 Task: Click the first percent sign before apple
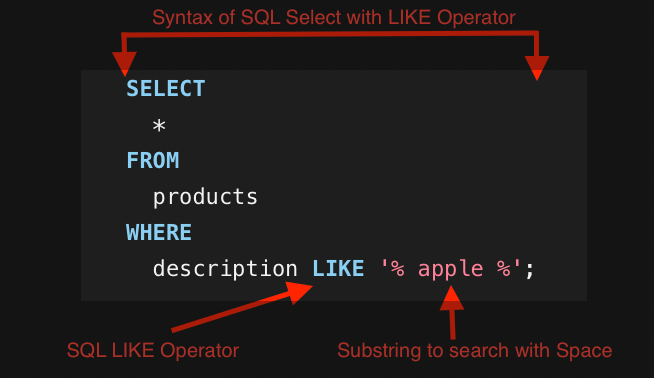[x=398, y=268]
